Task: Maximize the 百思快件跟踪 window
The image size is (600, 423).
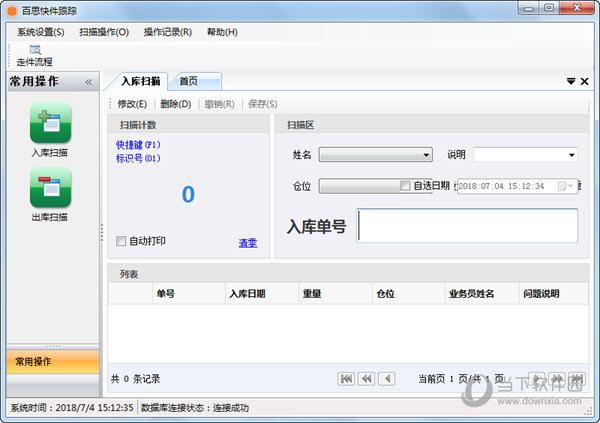Action: 549,8
